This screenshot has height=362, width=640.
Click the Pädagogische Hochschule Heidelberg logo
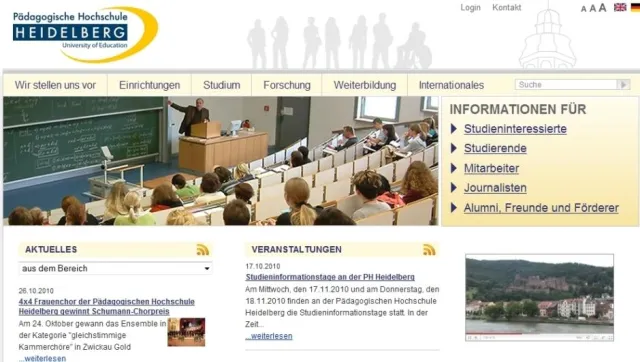tap(85, 34)
